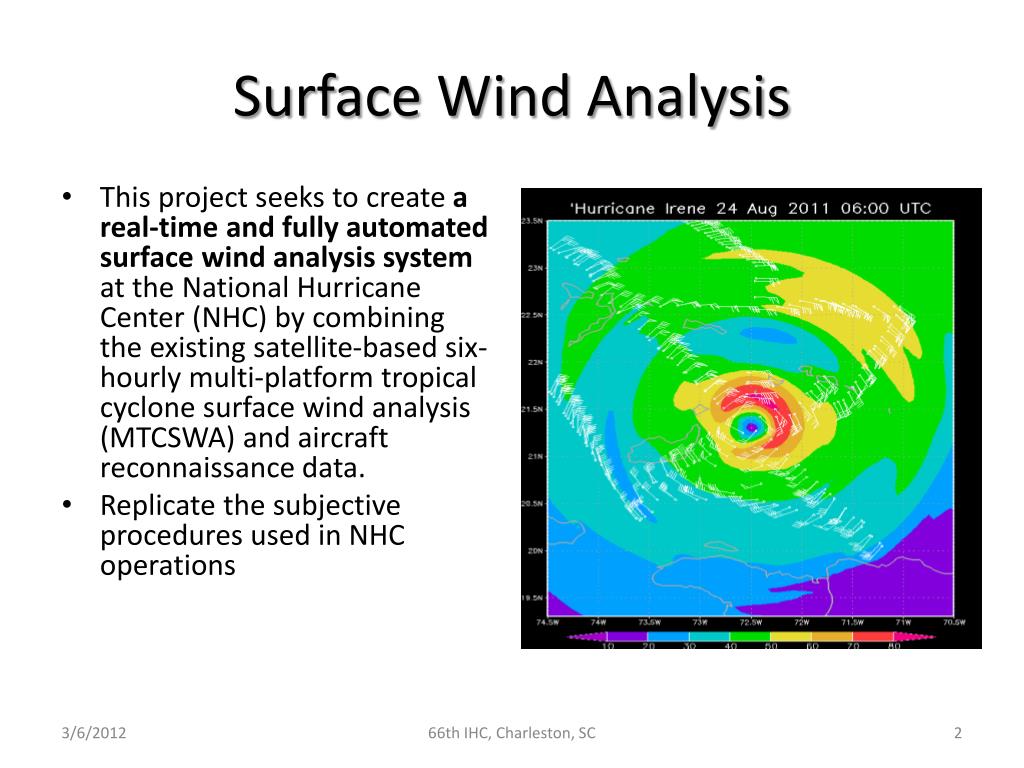1024x768 pixels.
Task: Click the words "reconnaissance data."
Action: pos(232,468)
